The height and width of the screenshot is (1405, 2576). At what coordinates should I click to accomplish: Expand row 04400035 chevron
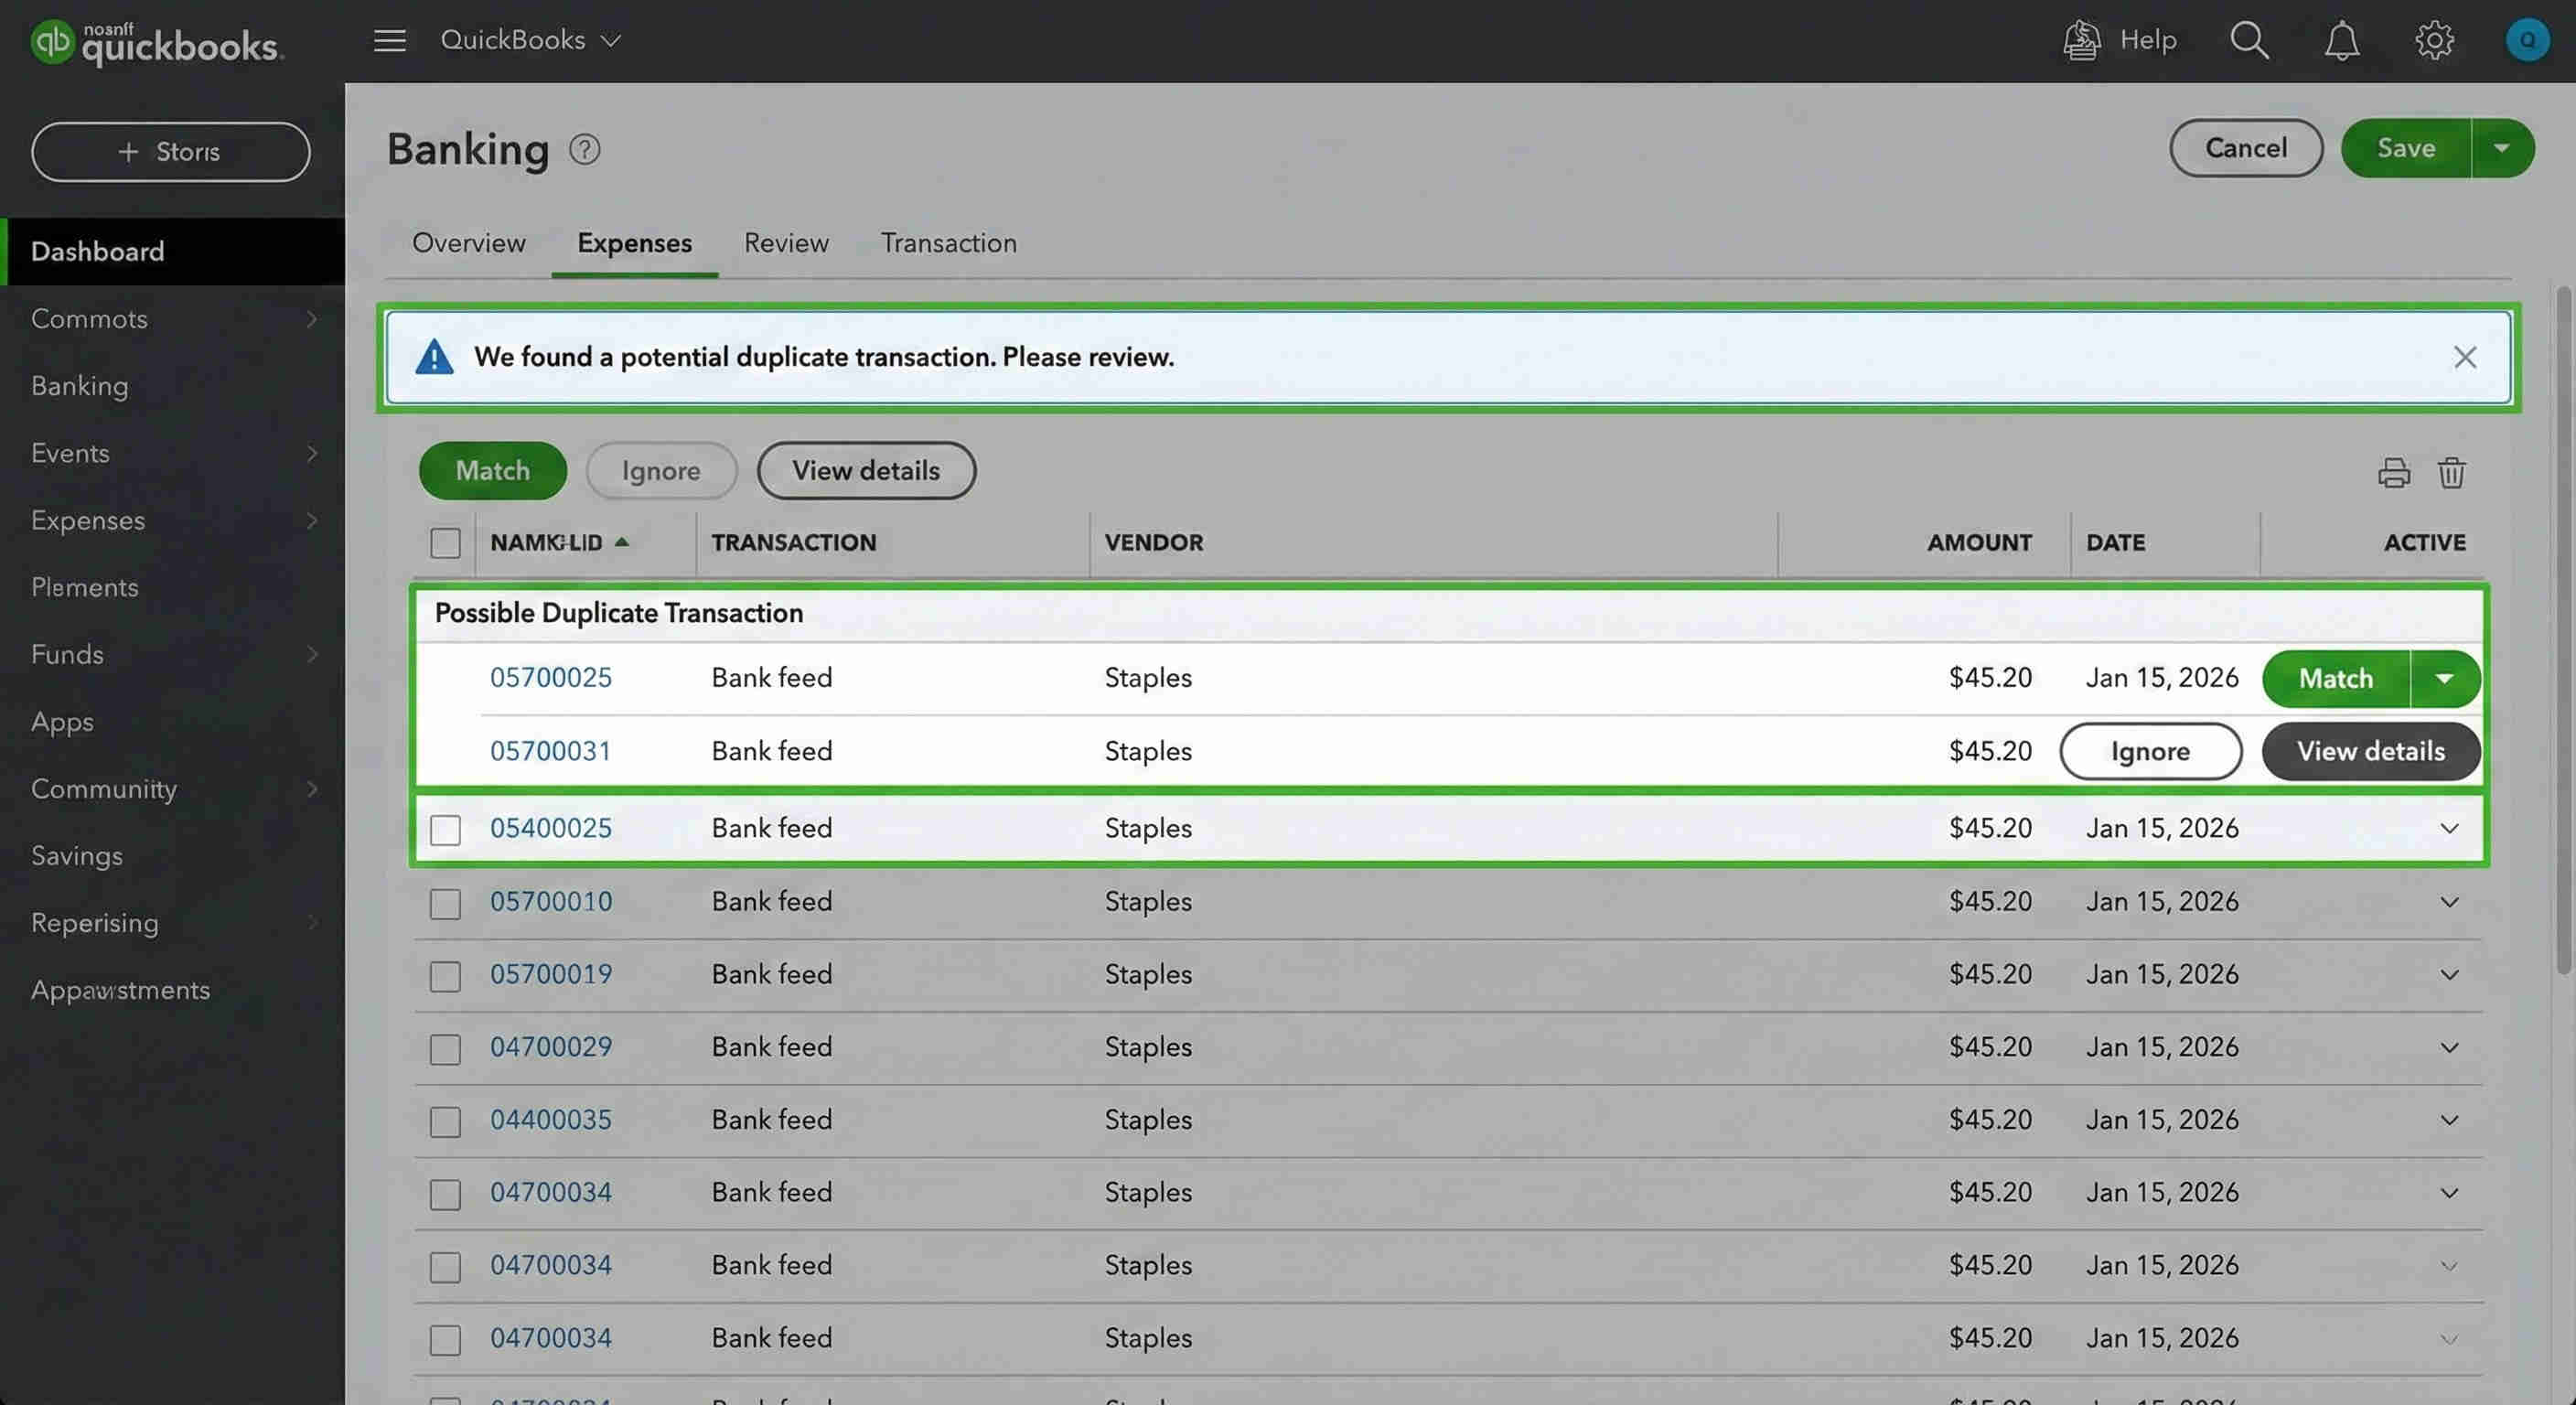pos(2449,1120)
